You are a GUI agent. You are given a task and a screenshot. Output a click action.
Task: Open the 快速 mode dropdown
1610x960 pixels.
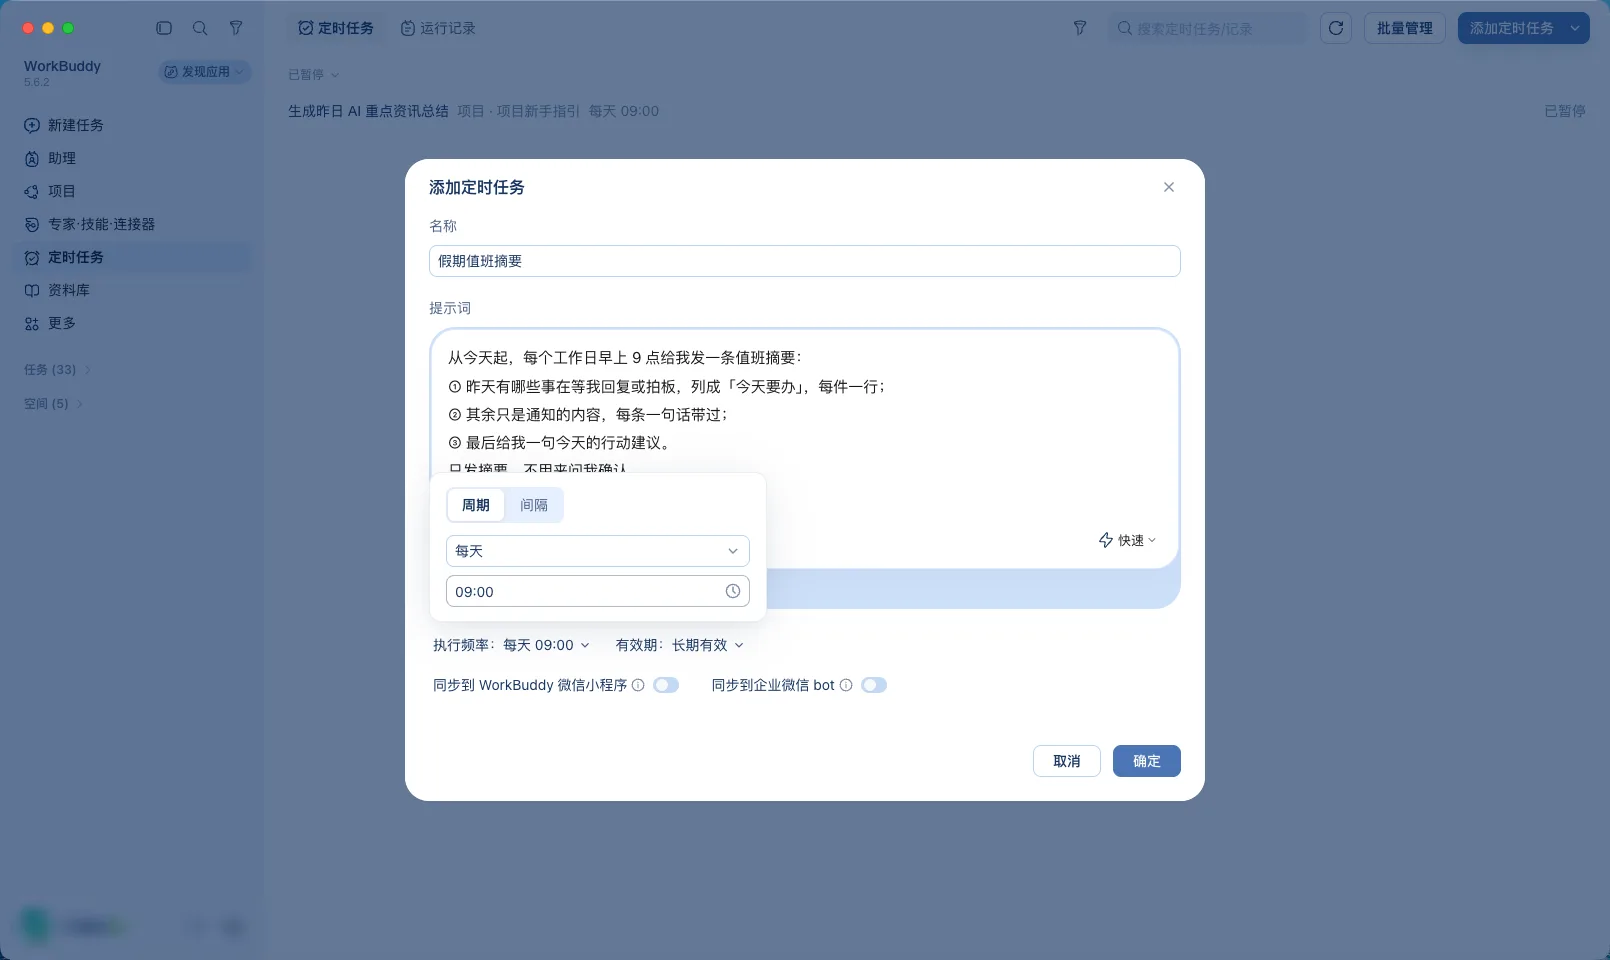point(1127,540)
